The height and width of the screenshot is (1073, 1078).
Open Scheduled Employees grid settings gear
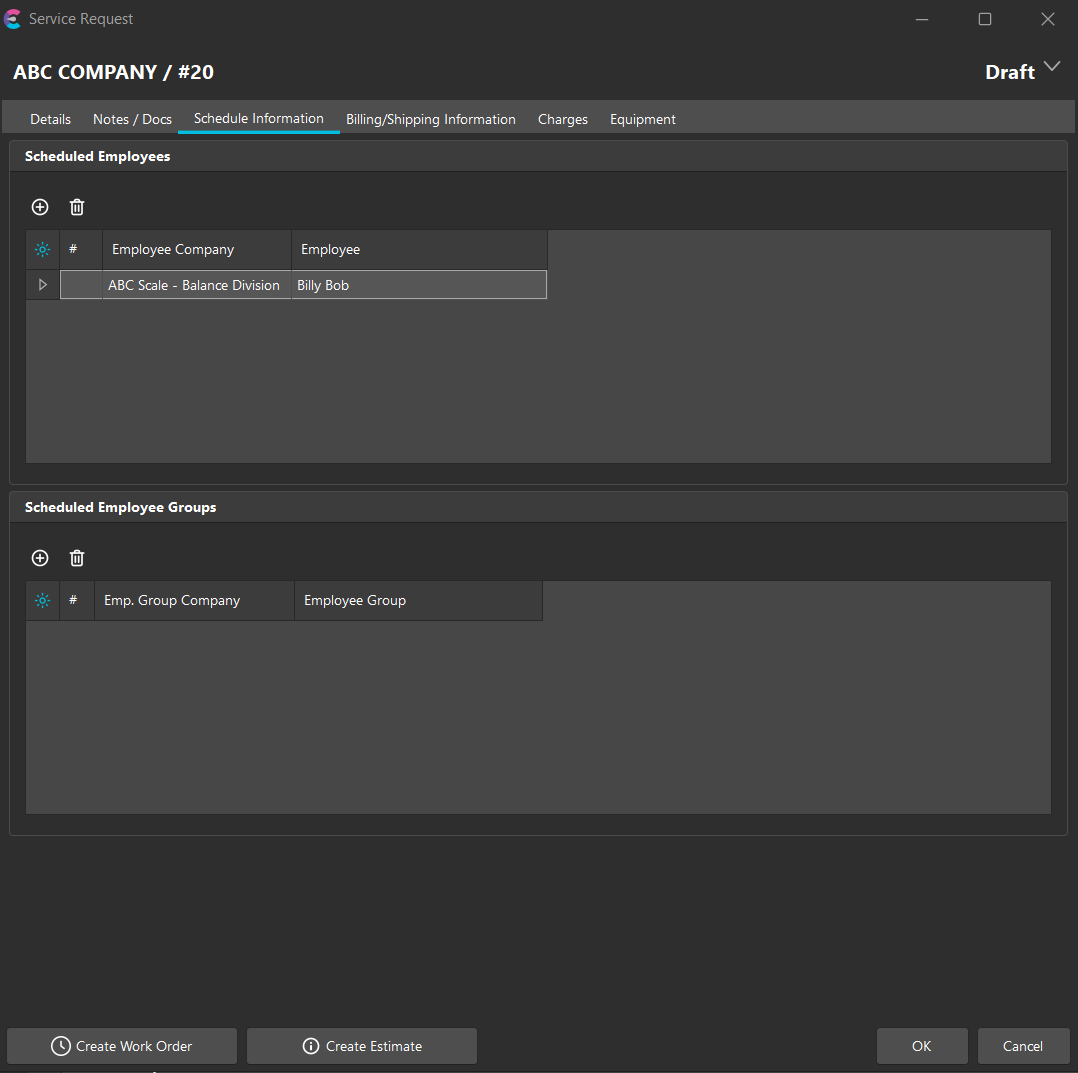(x=42, y=250)
